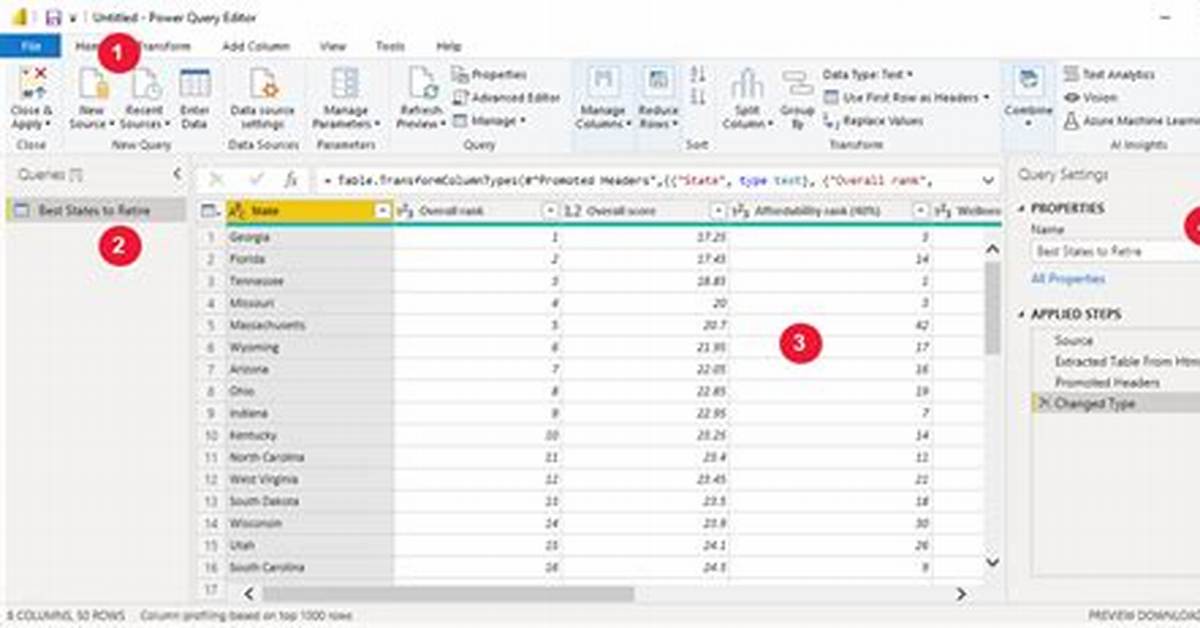The height and width of the screenshot is (628, 1200).
Task: Click the Combine icon
Action: coord(1028,82)
